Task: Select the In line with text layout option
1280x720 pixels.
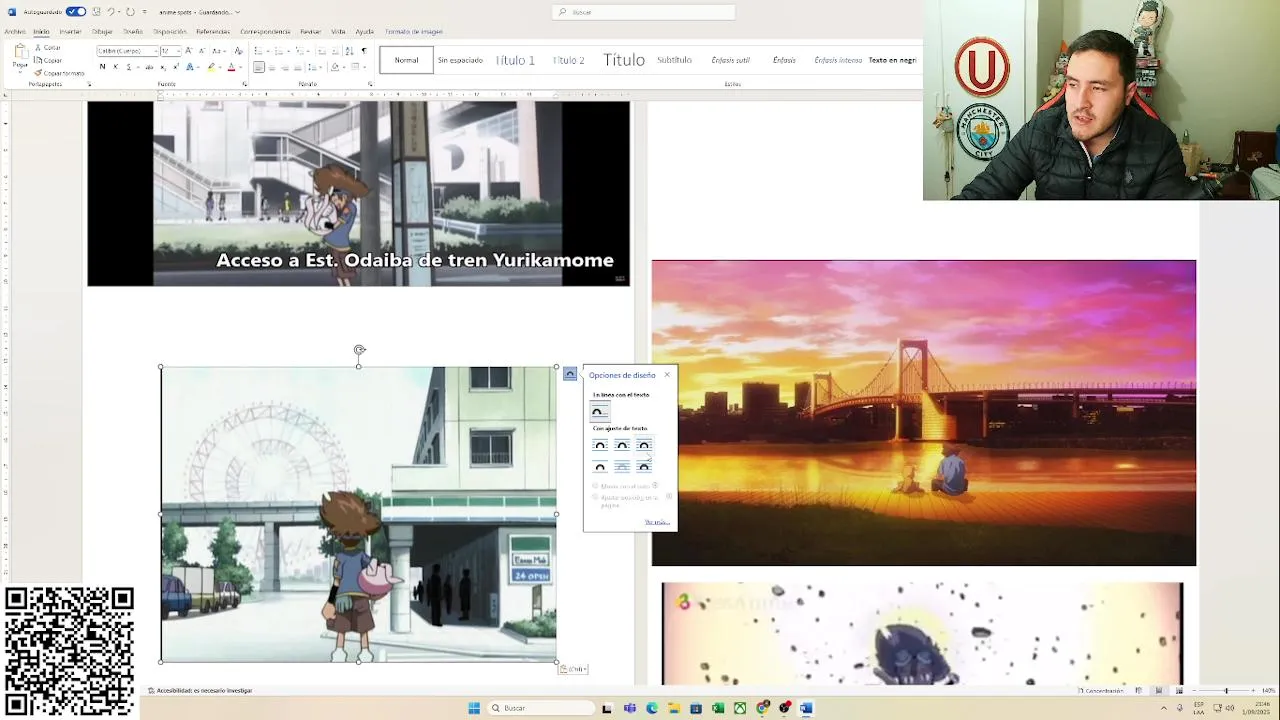Action: pos(600,412)
